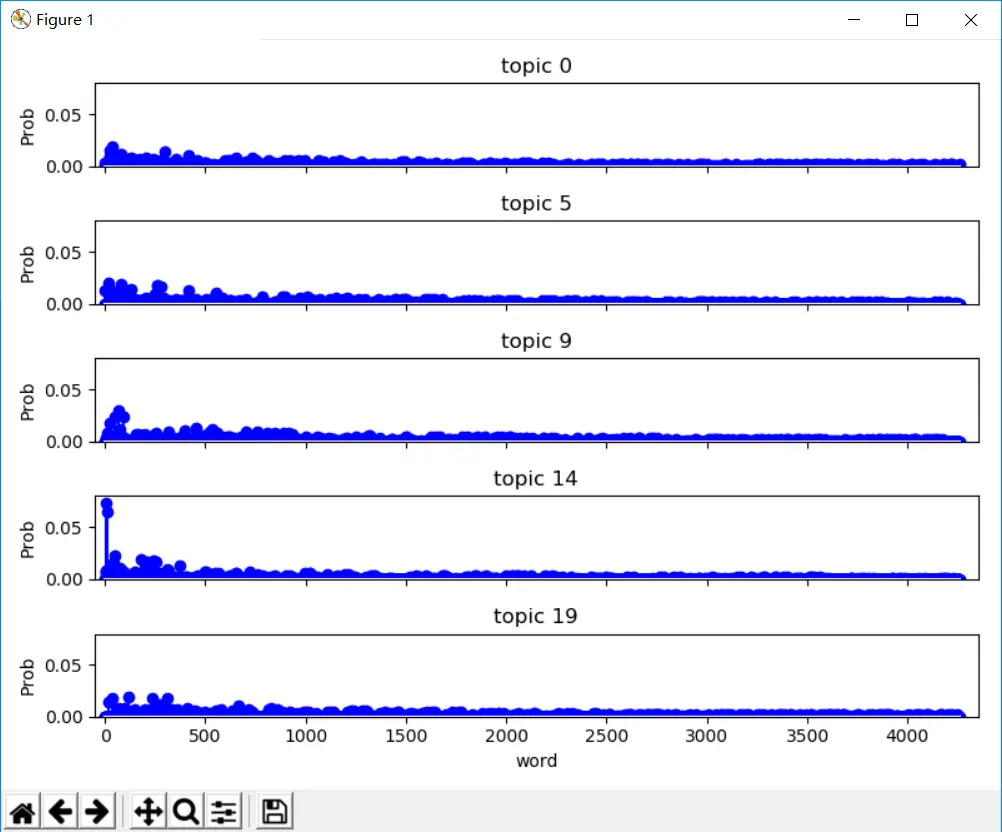Go forward to the next view

pyautogui.click(x=97, y=812)
